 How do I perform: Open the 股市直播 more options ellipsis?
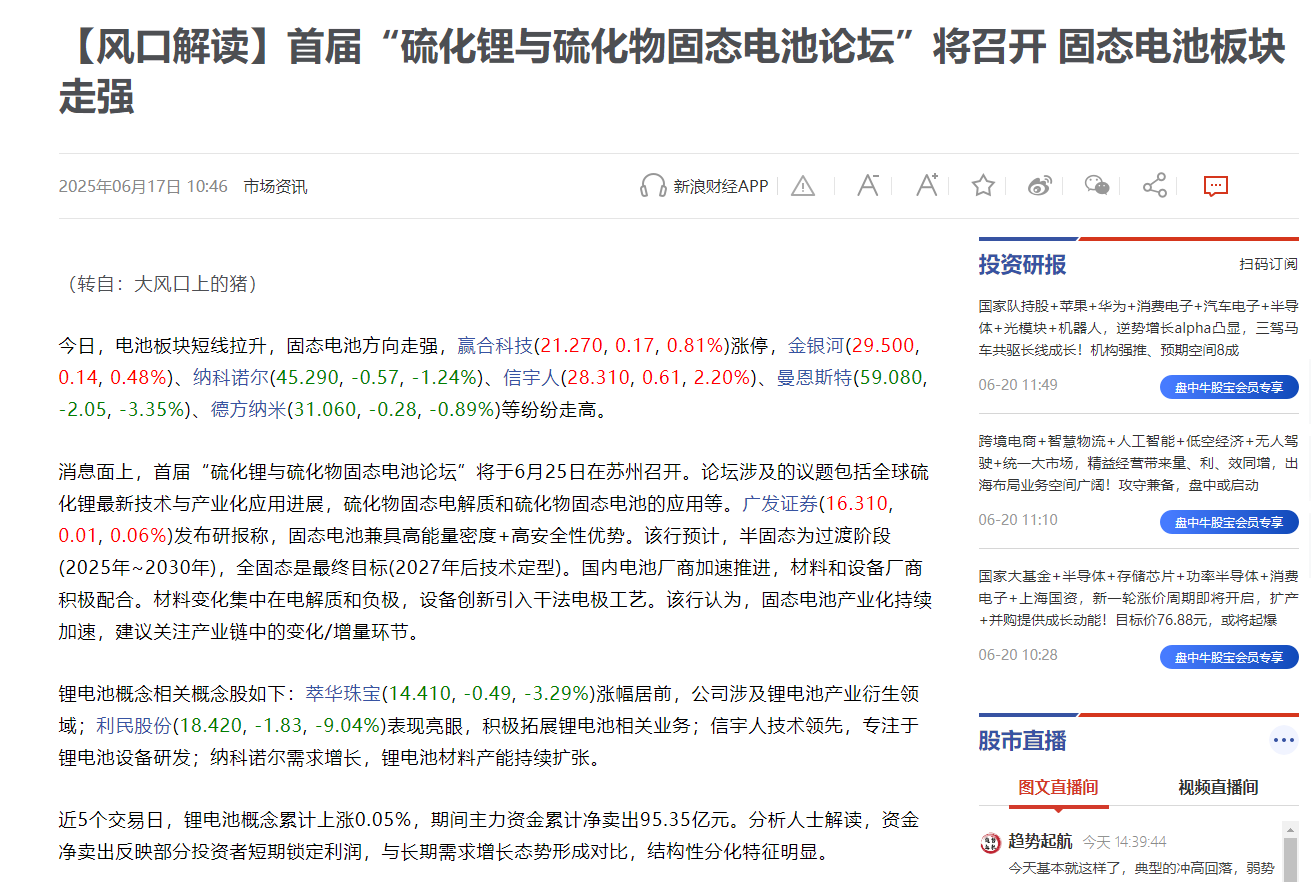point(1283,741)
